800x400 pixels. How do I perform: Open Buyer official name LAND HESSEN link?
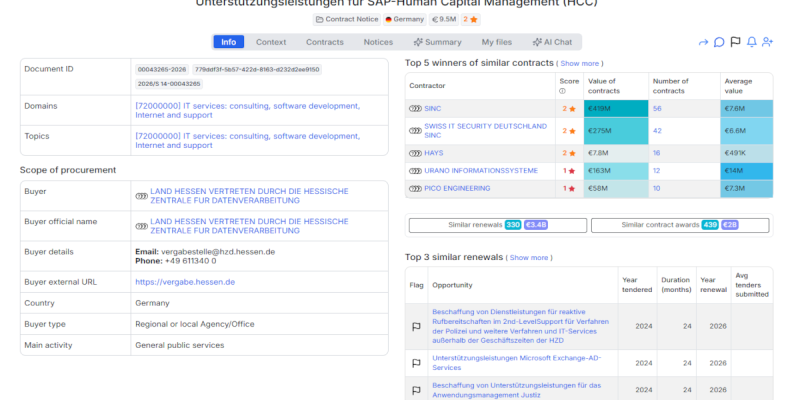point(249,226)
